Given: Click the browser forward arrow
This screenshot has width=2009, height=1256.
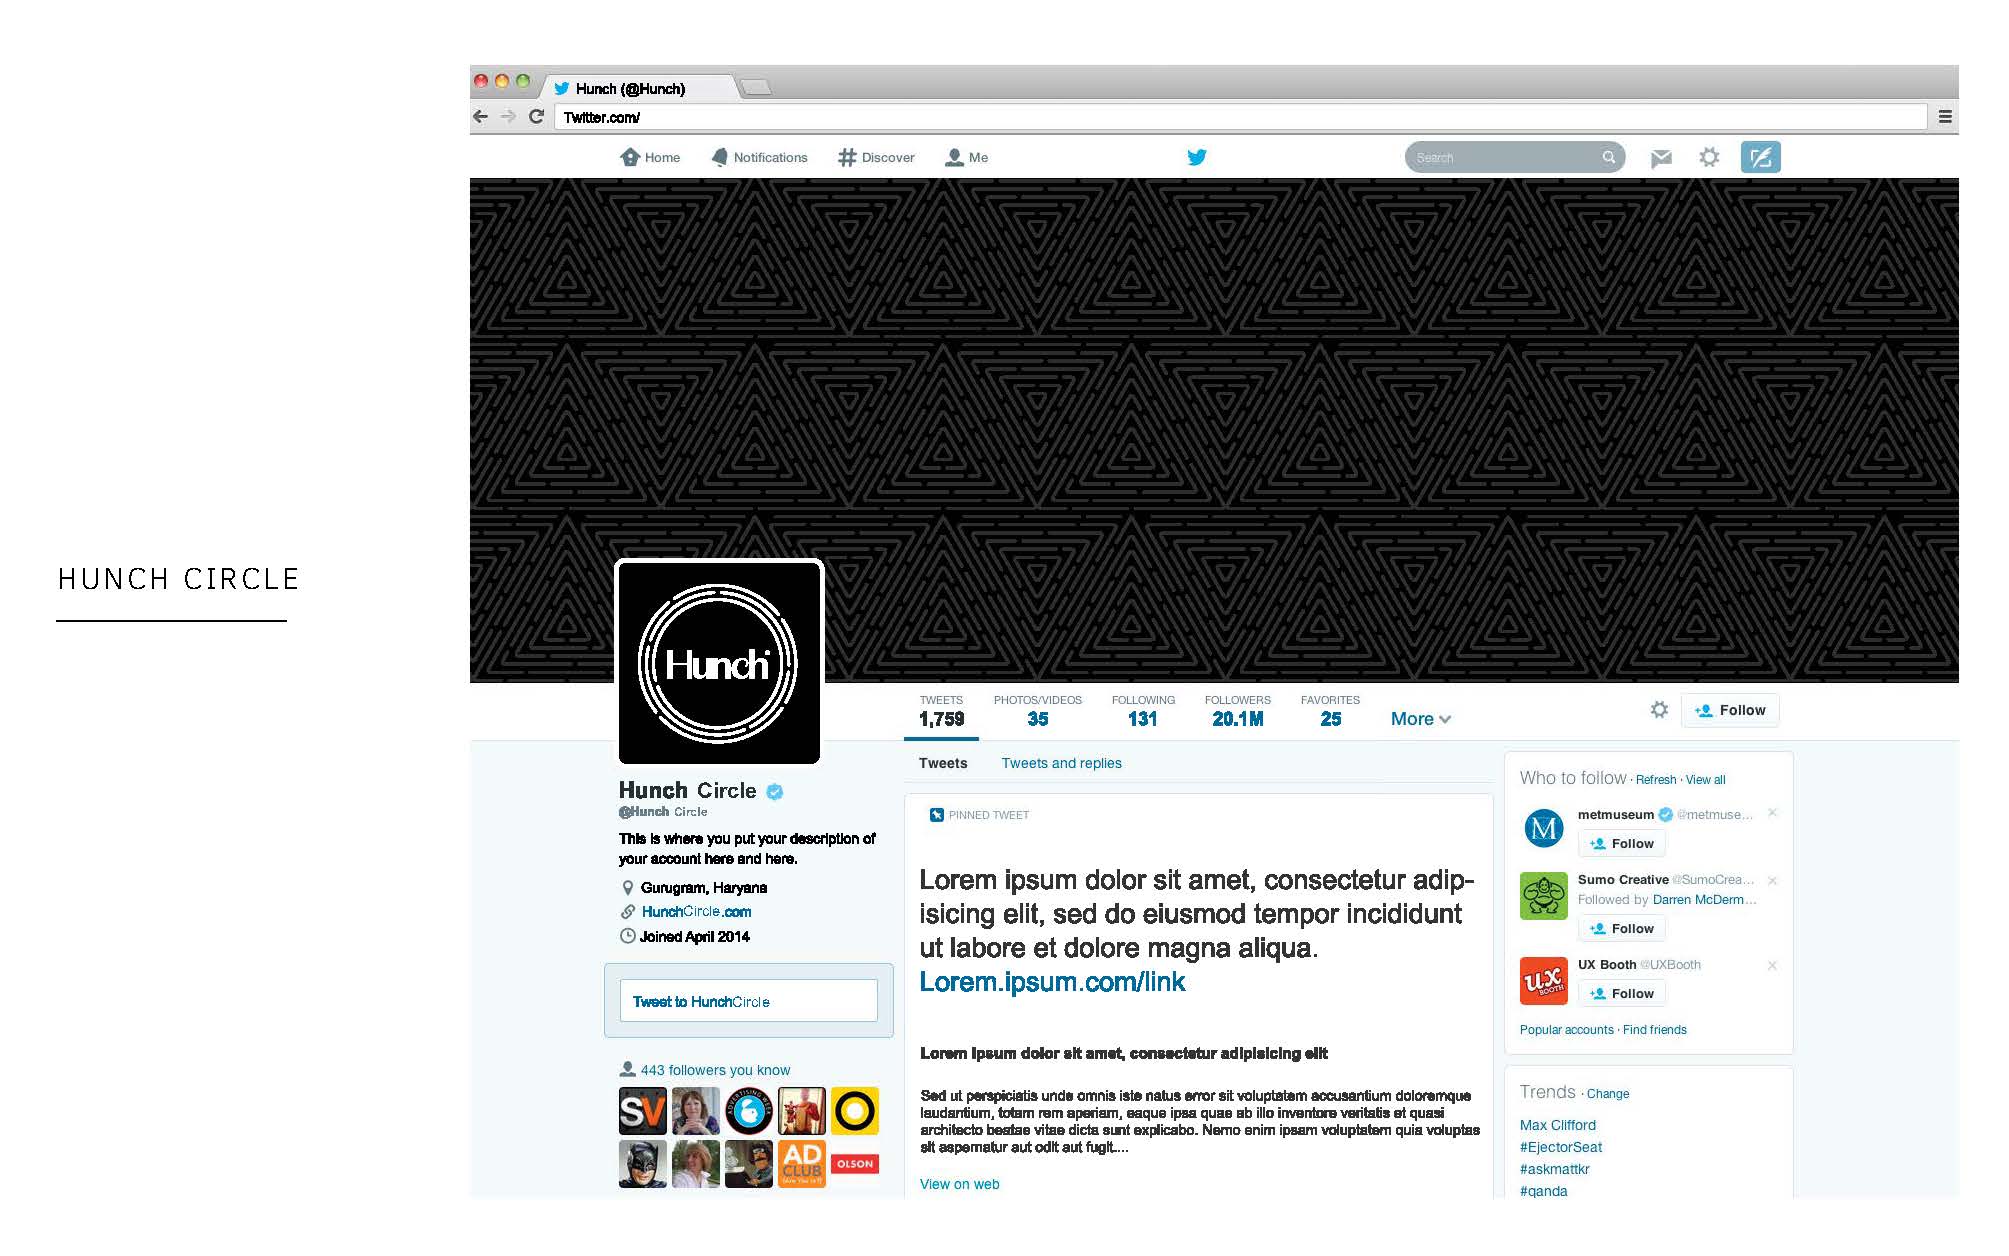Looking at the screenshot, I should click(508, 117).
